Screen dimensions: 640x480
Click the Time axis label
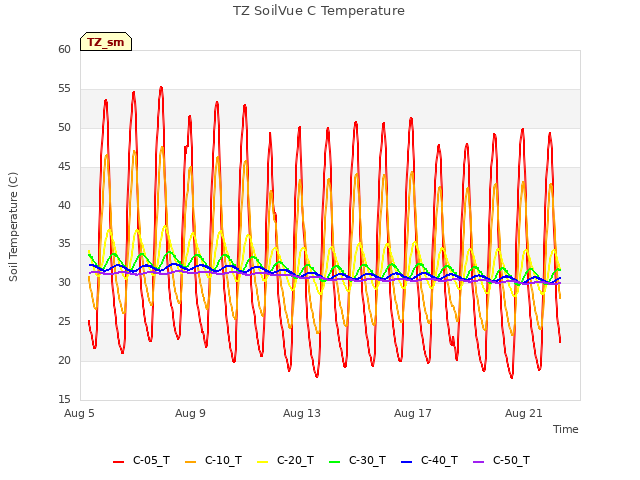coord(566,429)
